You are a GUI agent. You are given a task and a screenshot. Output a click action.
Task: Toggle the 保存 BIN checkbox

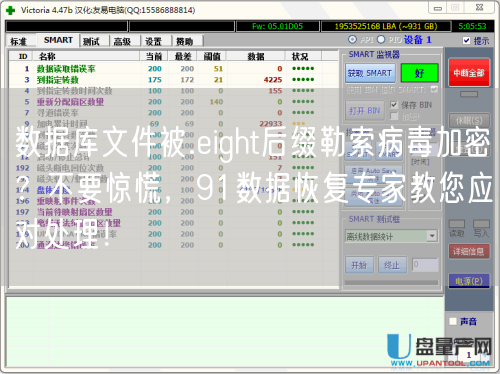tap(394, 105)
